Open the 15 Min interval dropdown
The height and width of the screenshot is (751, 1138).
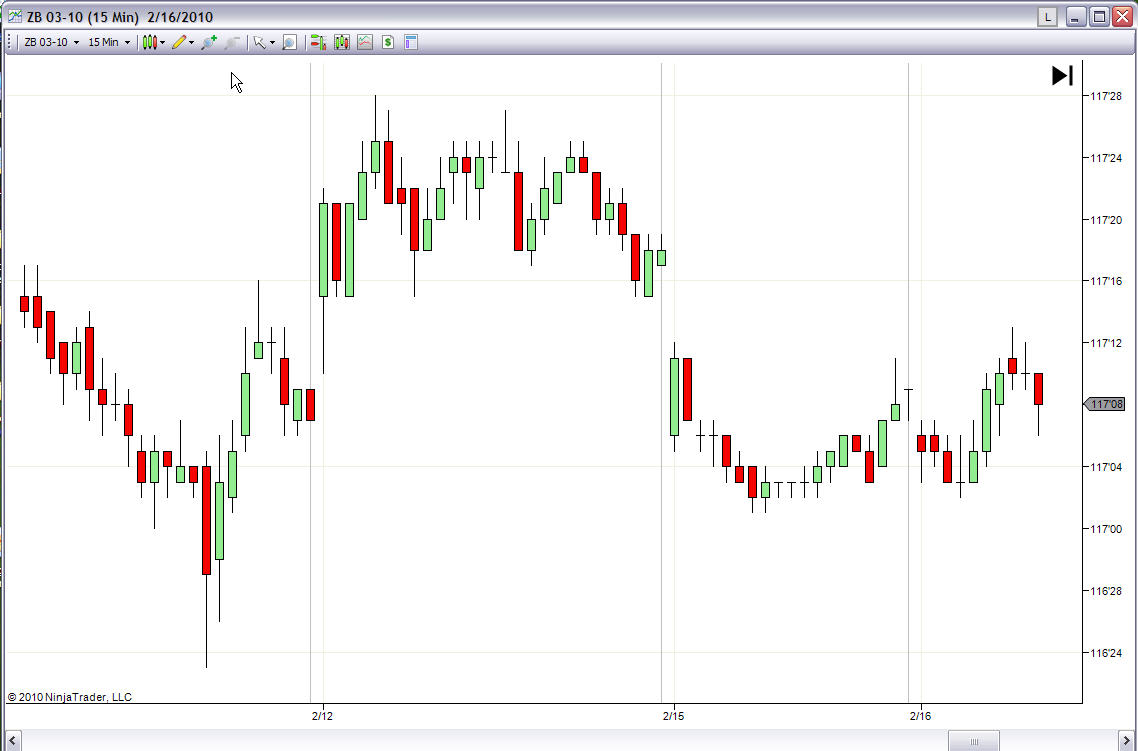tap(109, 42)
